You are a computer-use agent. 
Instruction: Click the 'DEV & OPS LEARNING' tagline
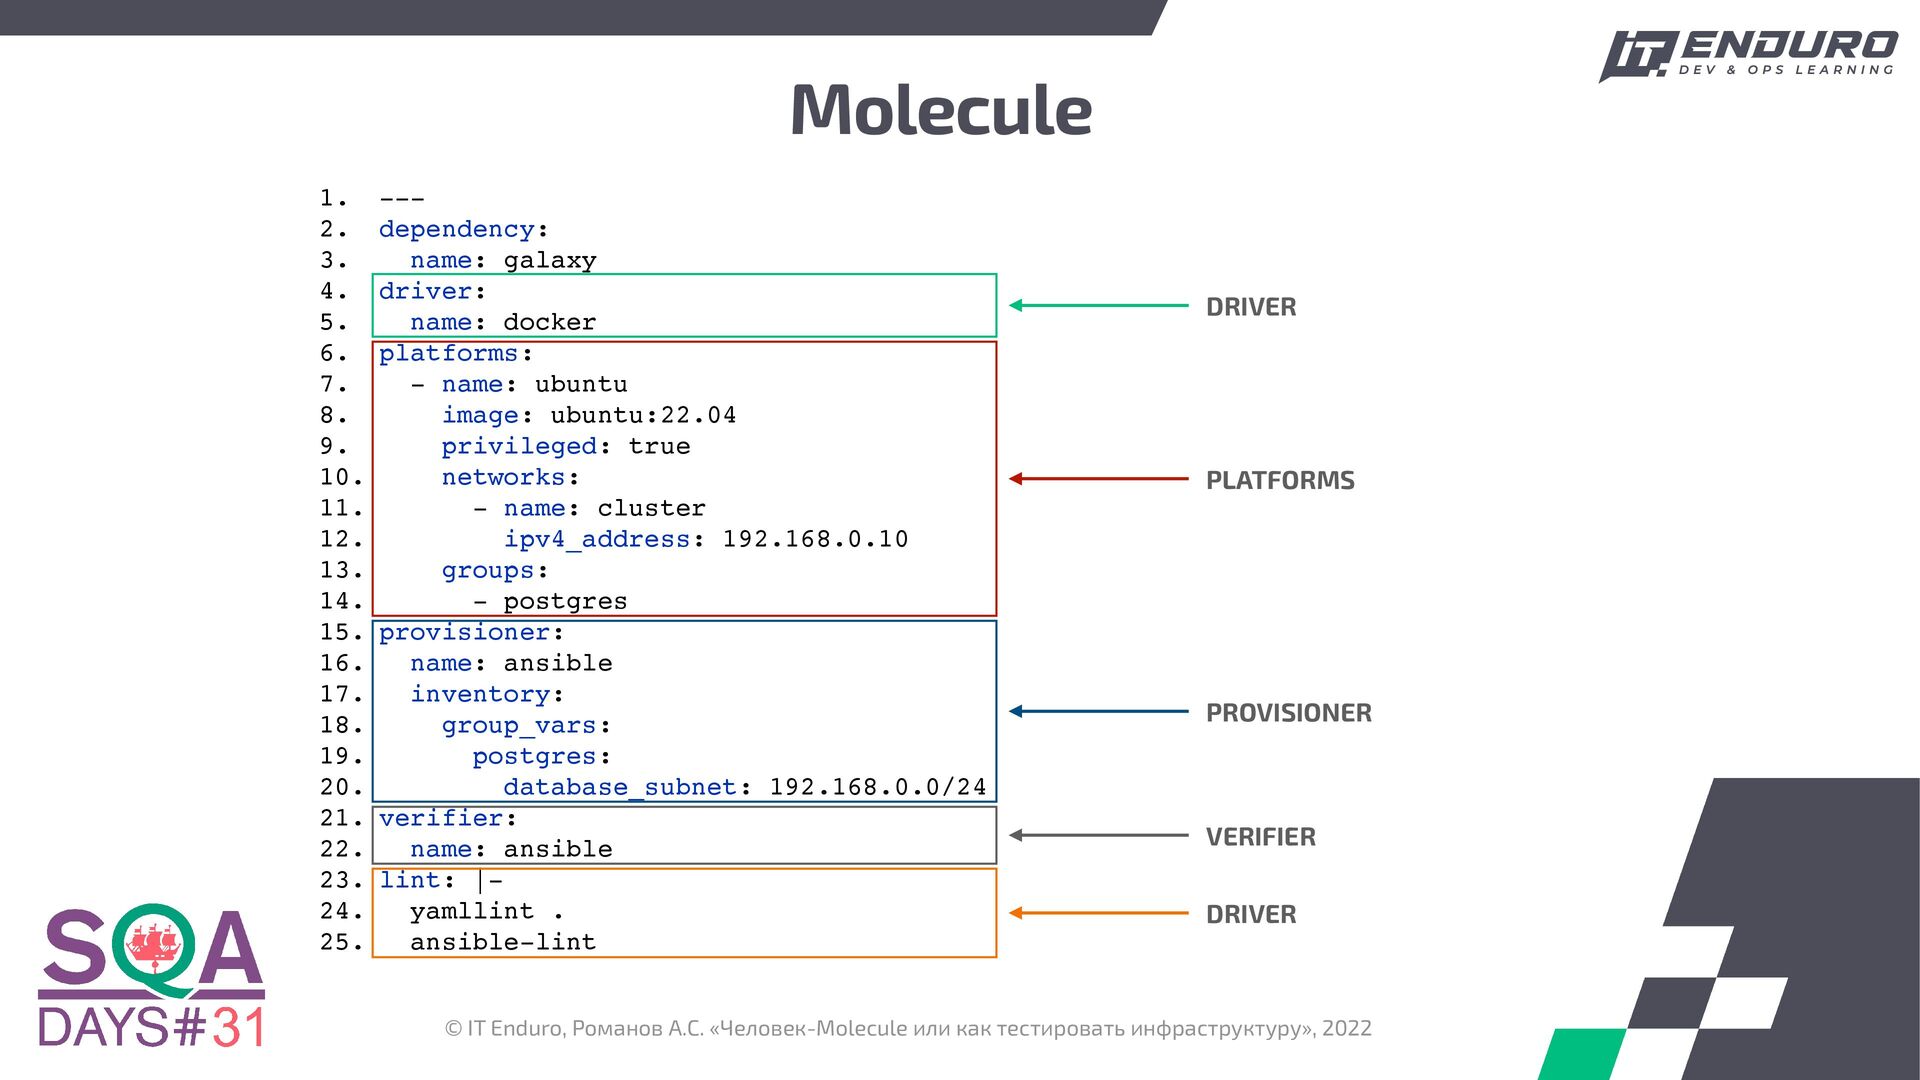coord(1786,70)
